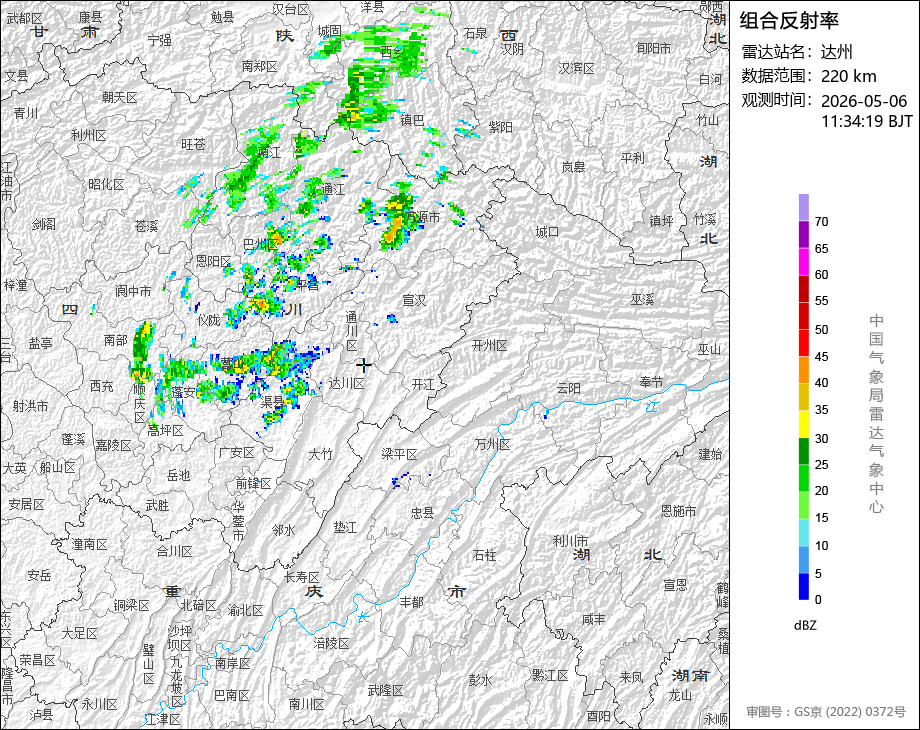Click the radar station cross marker near 达川区
Viewport: 920px width, 730px height.
click(x=364, y=366)
